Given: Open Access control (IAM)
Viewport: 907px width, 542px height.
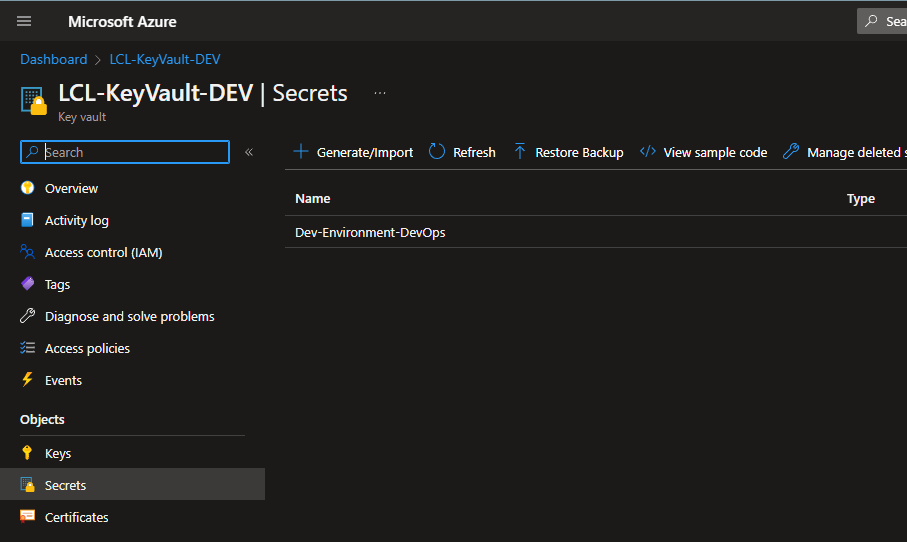Looking at the screenshot, I should click(104, 253).
